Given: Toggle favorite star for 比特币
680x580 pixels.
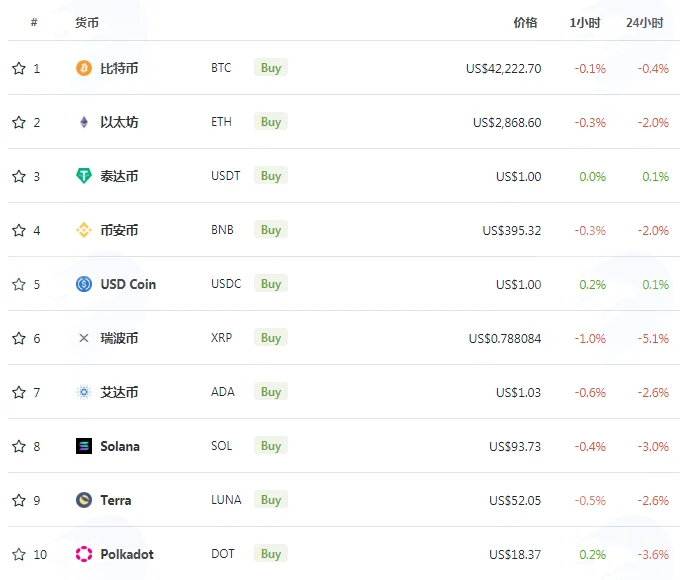Looking at the screenshot, I should click(x=19, y=68).
